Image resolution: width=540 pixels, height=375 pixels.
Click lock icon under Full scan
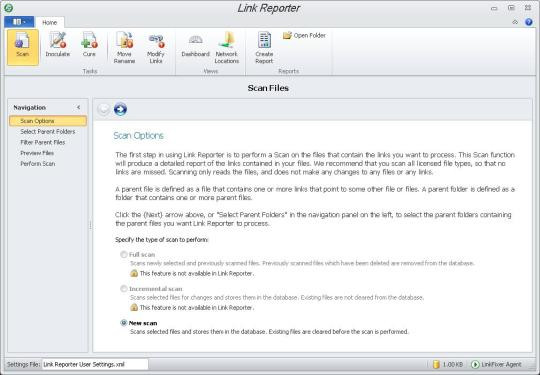pos(134,273)
